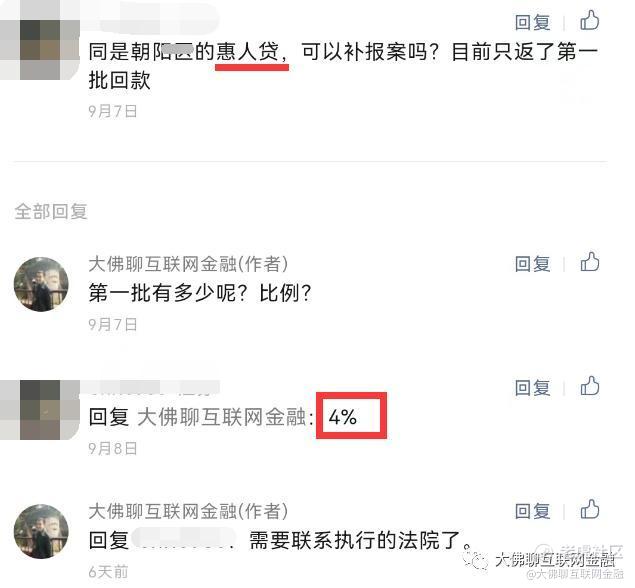The width and height of the screenshot is (635, 588).
Task: Click 回复 on the top 惠人贷 comment
Action: coord(532,22)
